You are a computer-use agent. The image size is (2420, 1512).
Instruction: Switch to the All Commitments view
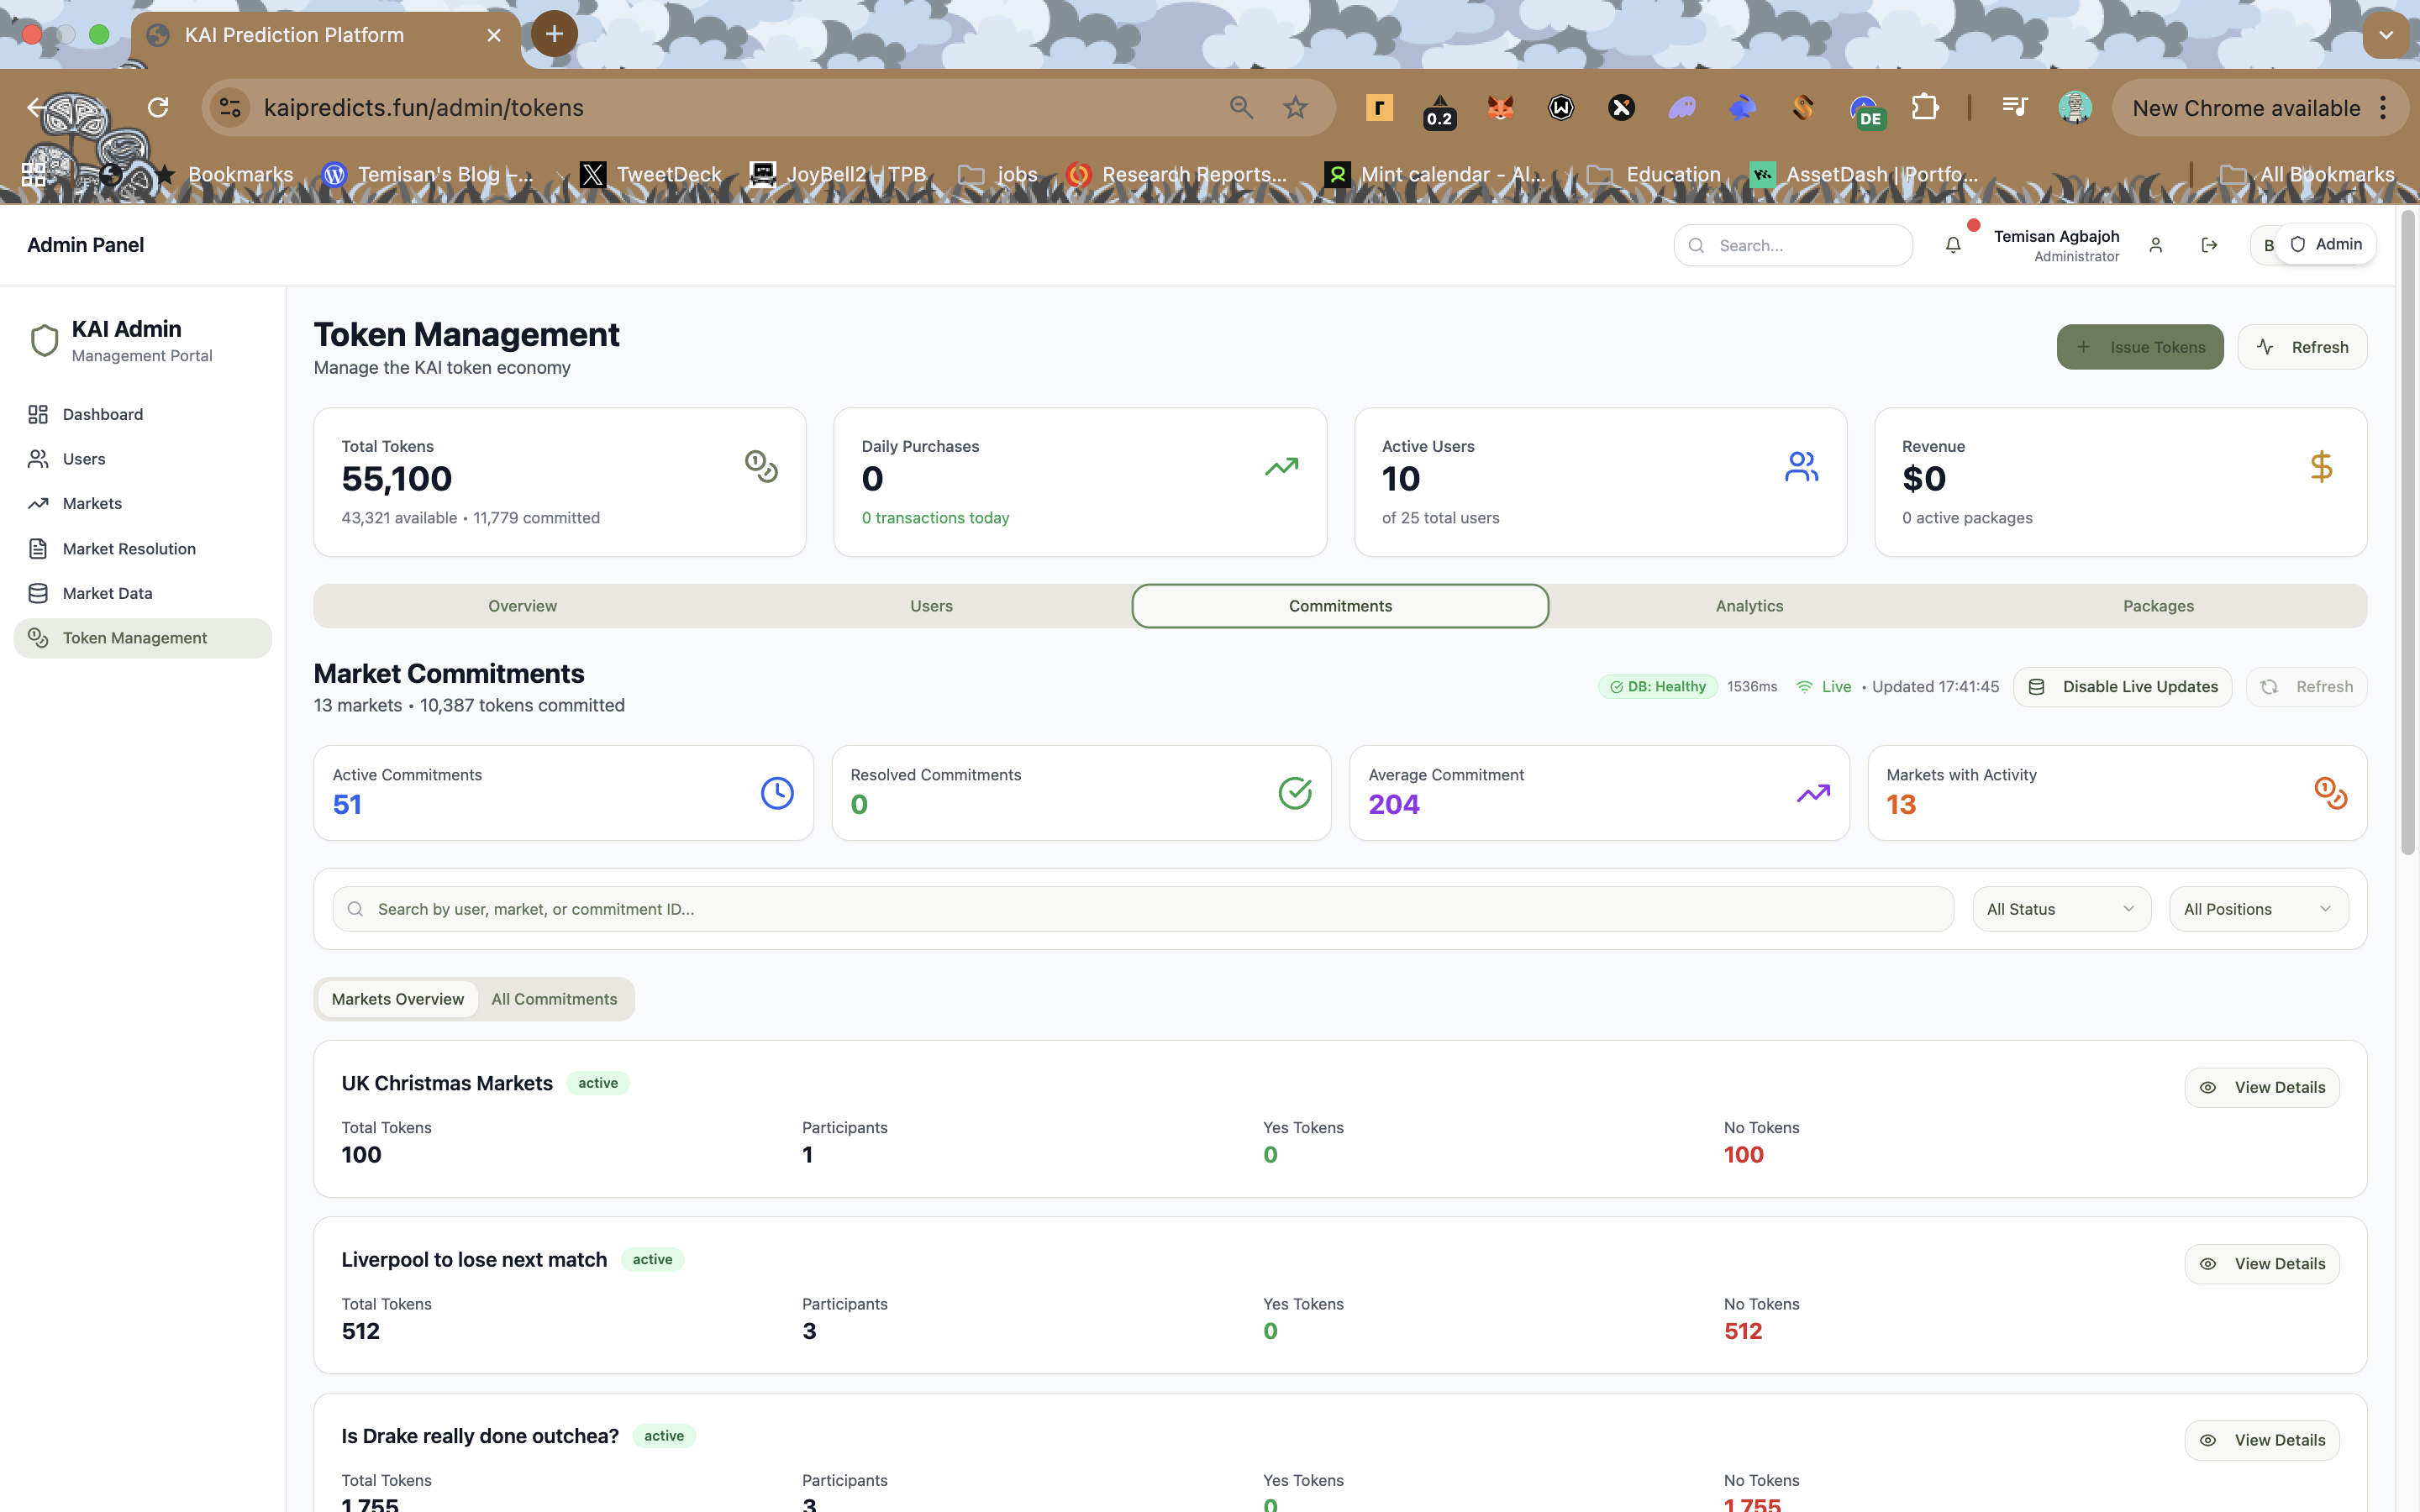coord(554,999)
